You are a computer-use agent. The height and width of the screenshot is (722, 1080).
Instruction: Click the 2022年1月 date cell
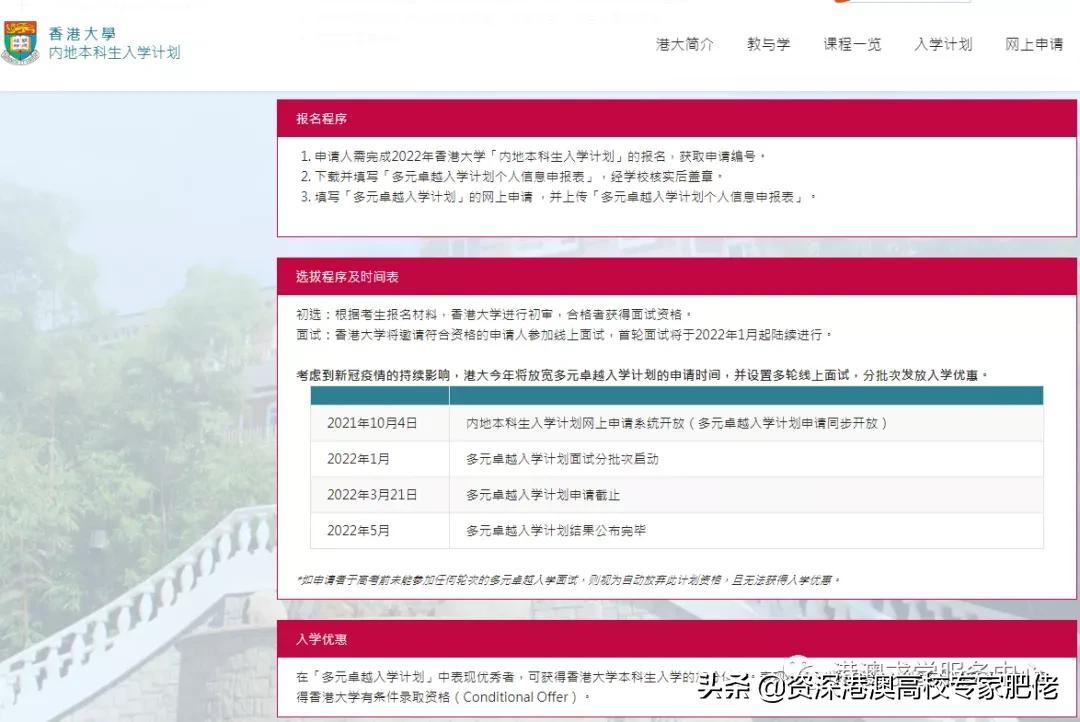pos(380,459)
